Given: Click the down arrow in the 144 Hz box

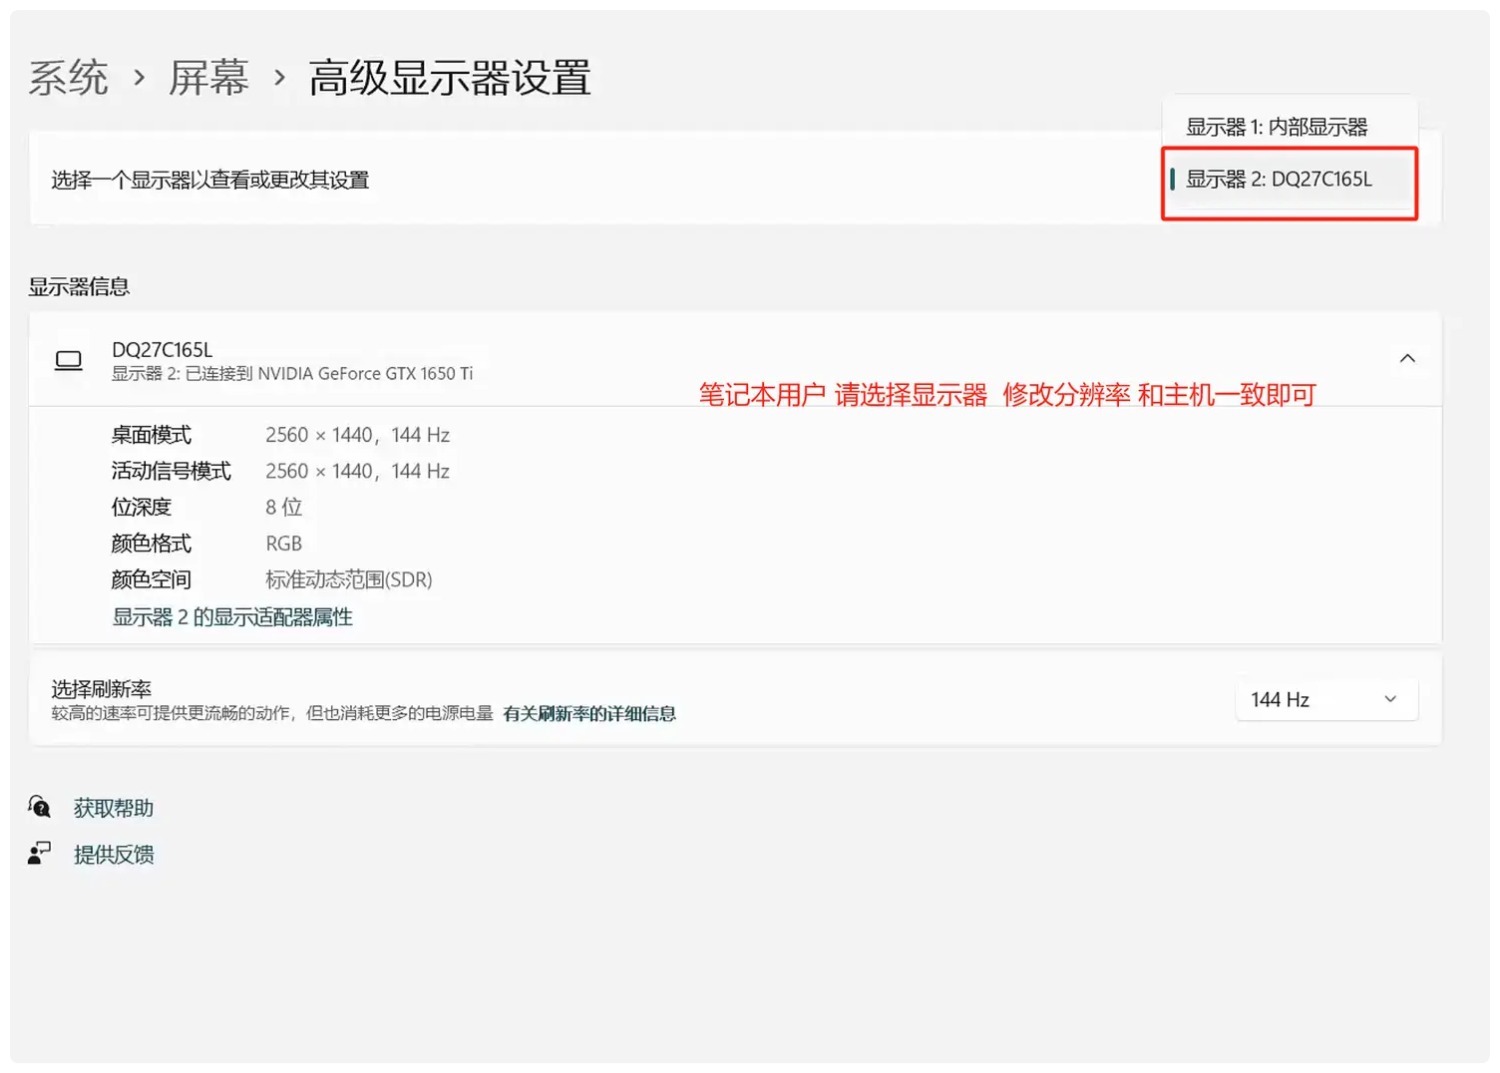Looking at the screenshot, I should pos(1389,699).
